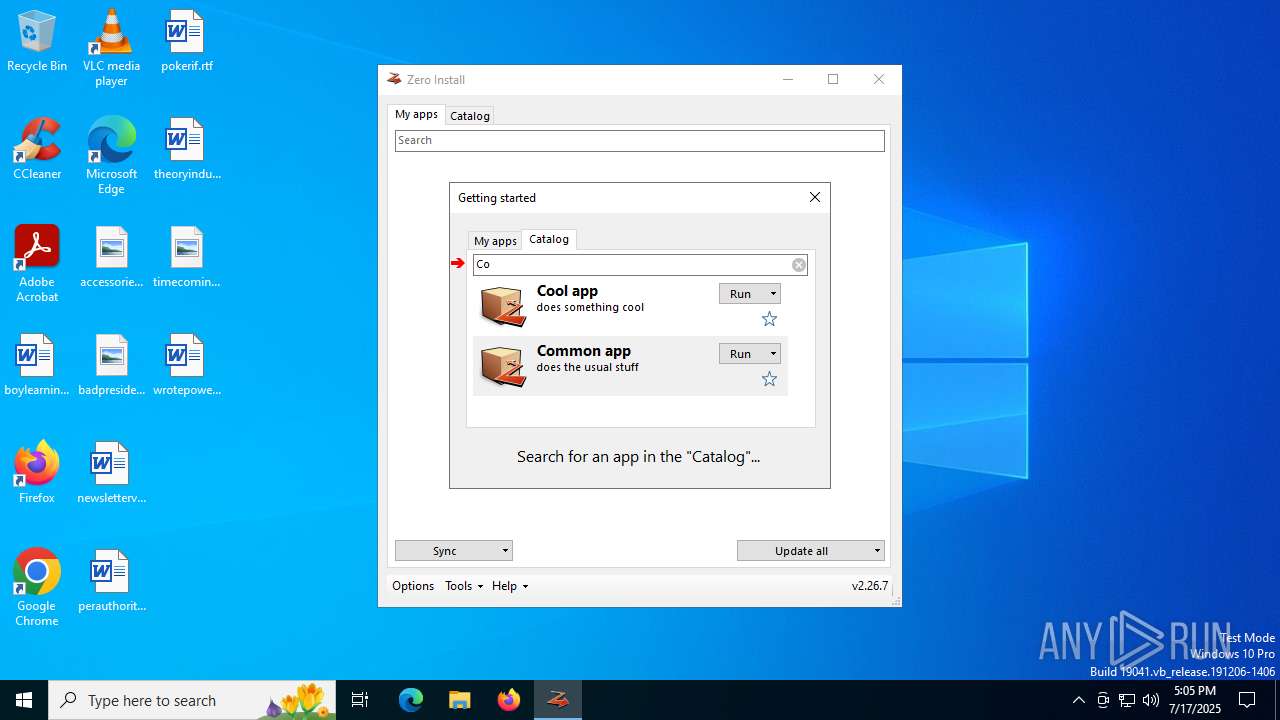Toggle favorite star for Cool app
This screenshot has width=1280, height=720.
pos(769,319)
